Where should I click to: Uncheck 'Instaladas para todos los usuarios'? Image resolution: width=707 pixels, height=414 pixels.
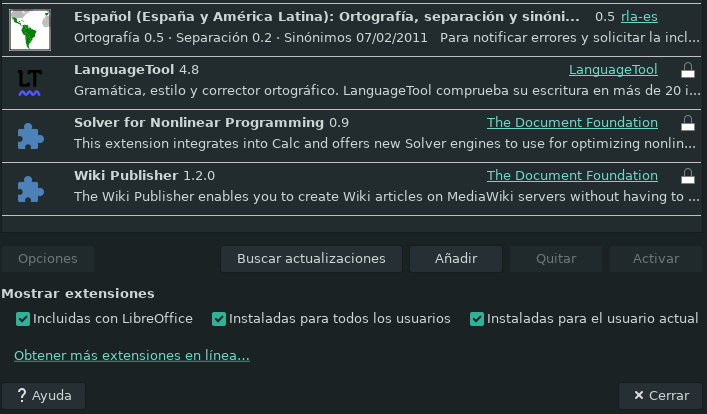[219, 319]
